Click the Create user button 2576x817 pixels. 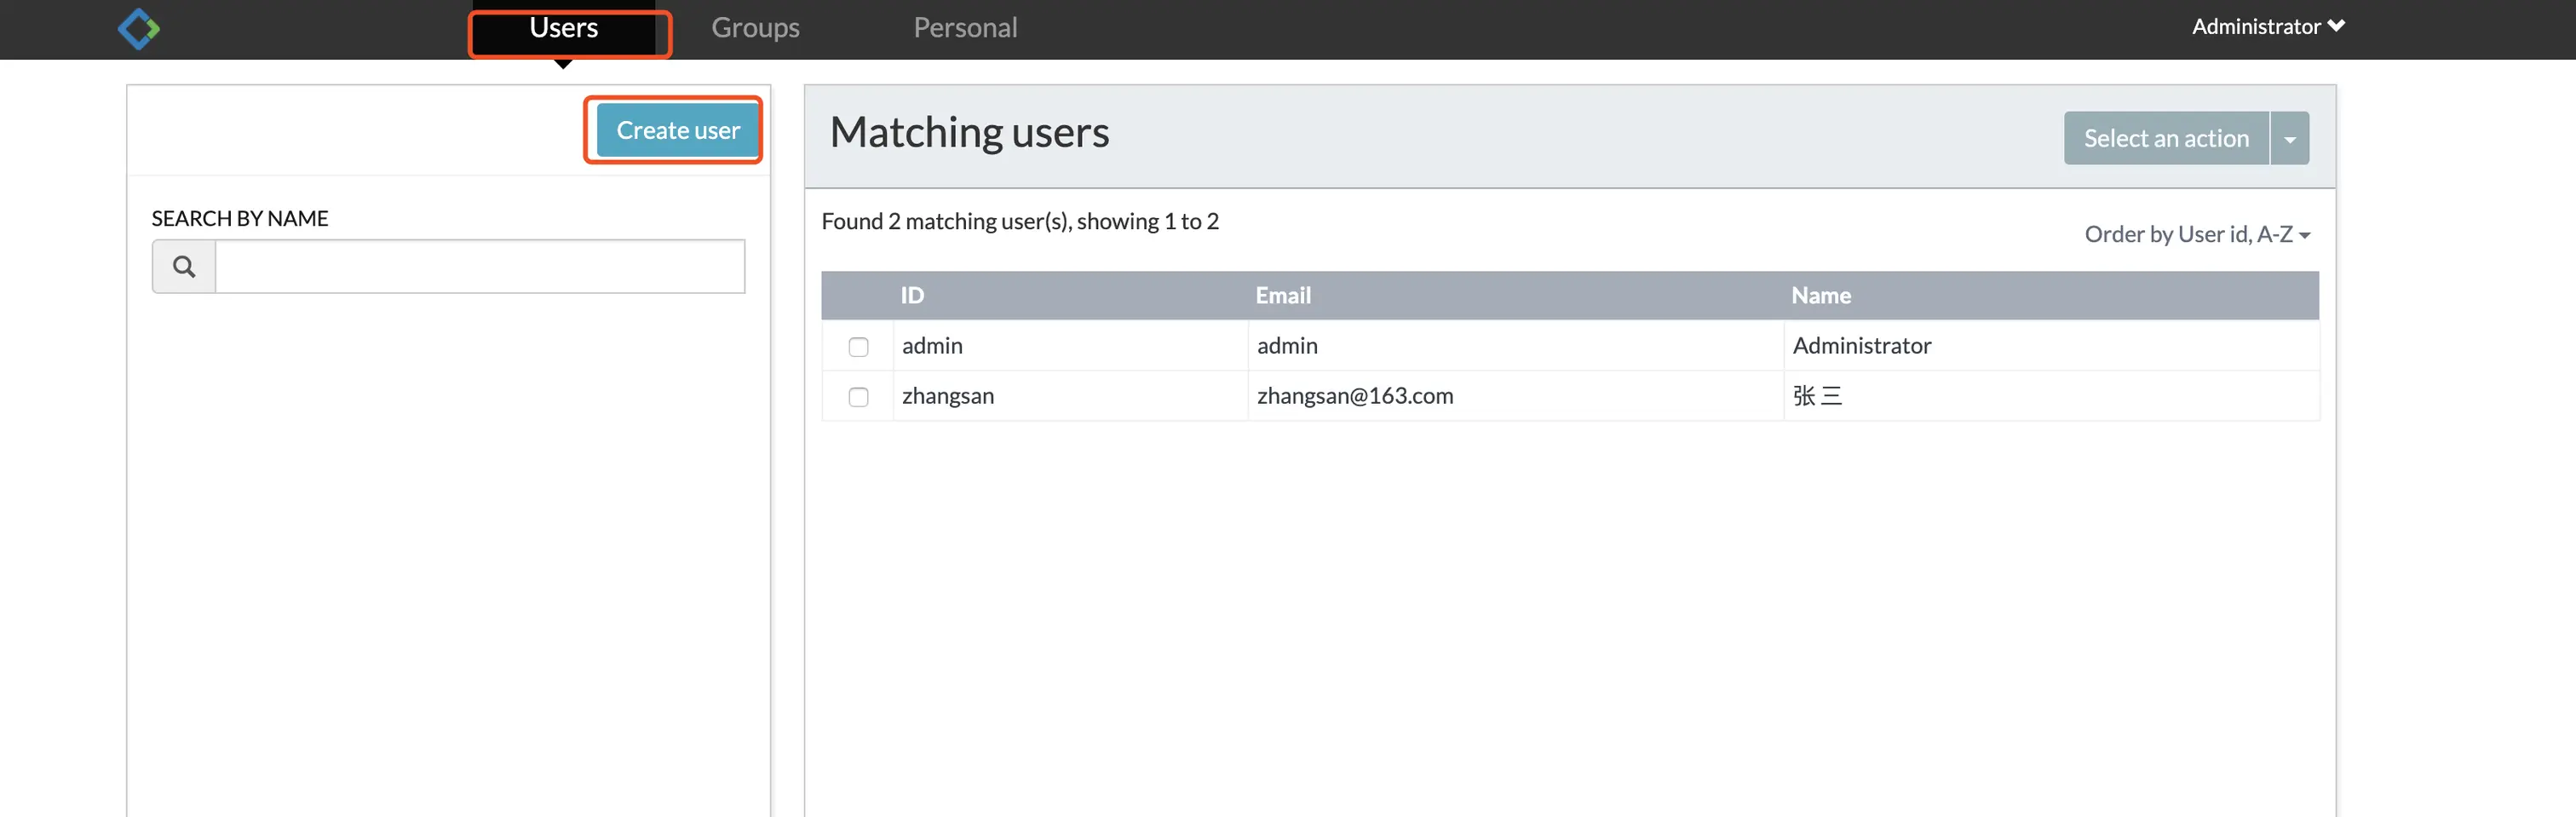coord(677,131)
